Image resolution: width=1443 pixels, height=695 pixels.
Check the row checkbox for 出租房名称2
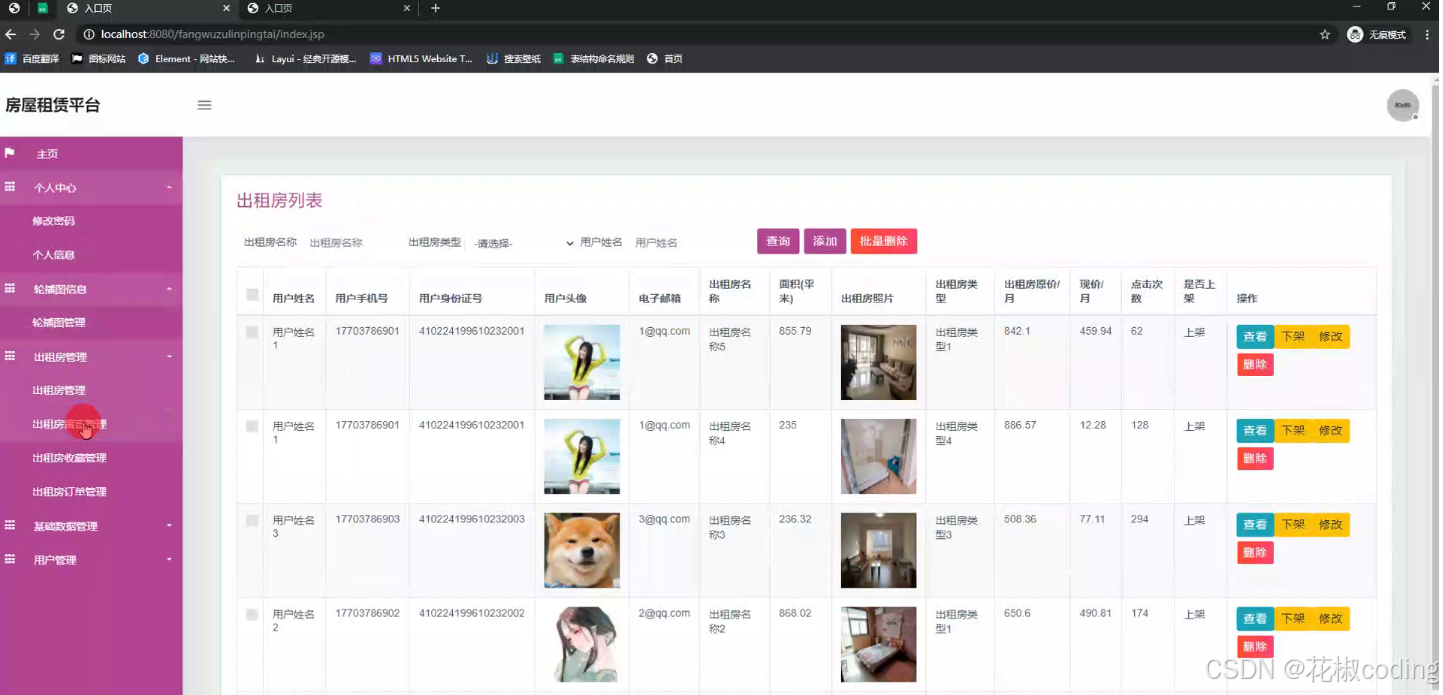click(x=252, y=614)
